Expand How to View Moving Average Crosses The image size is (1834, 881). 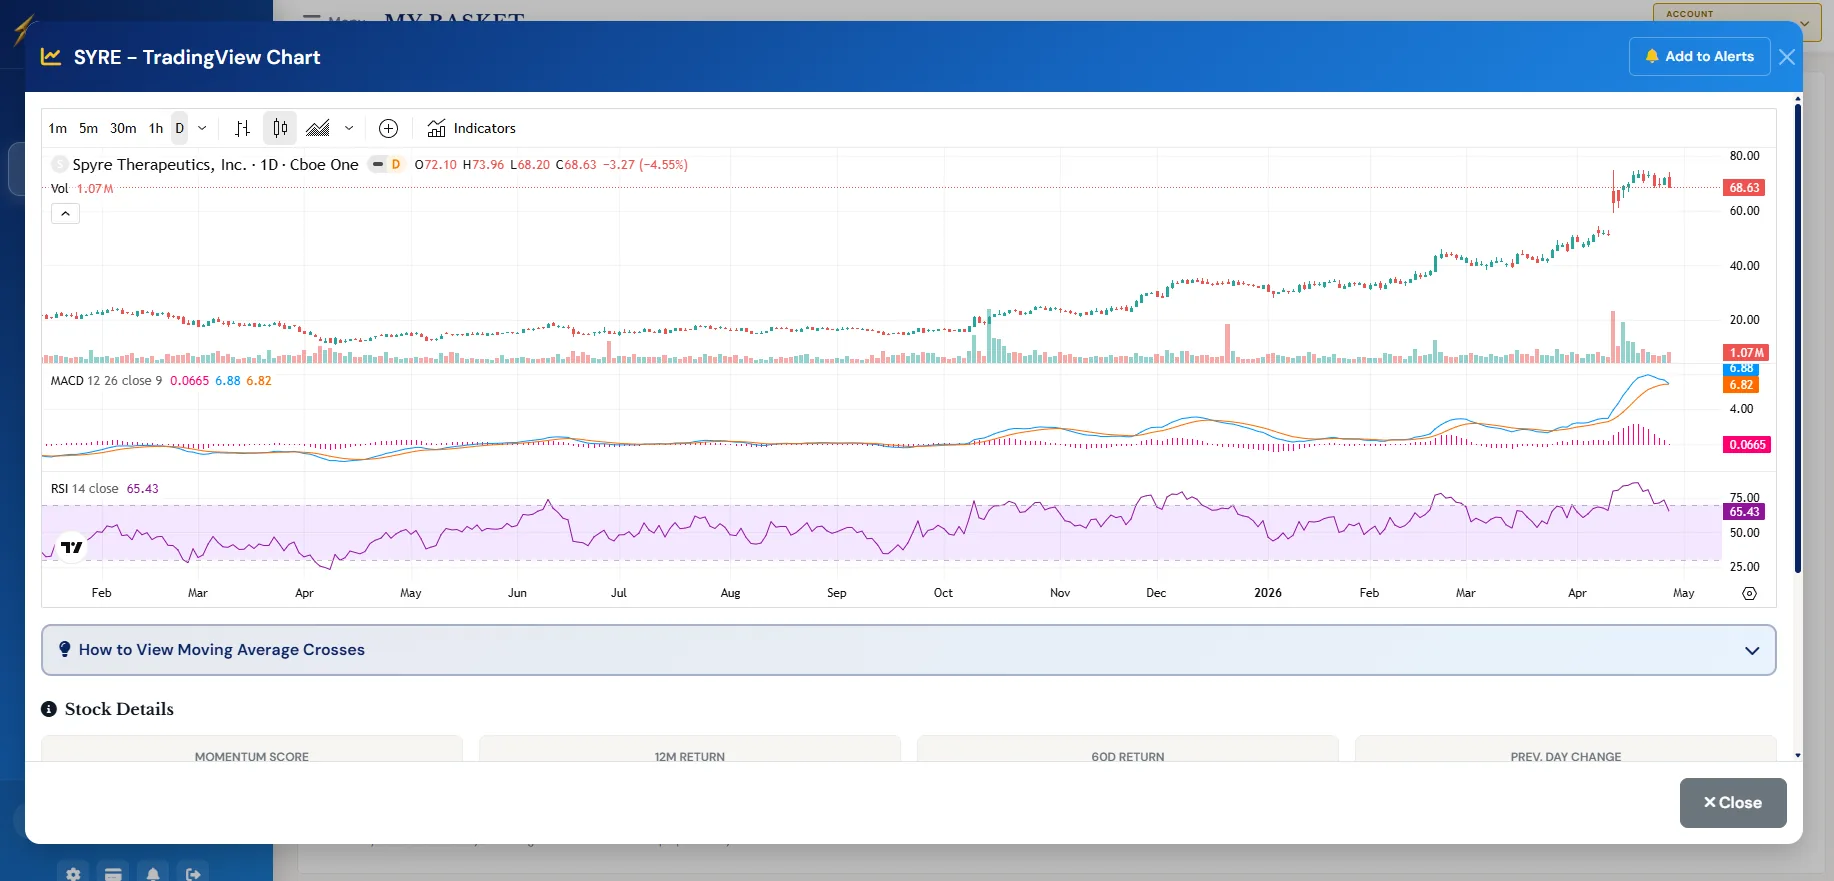[908, 650]
